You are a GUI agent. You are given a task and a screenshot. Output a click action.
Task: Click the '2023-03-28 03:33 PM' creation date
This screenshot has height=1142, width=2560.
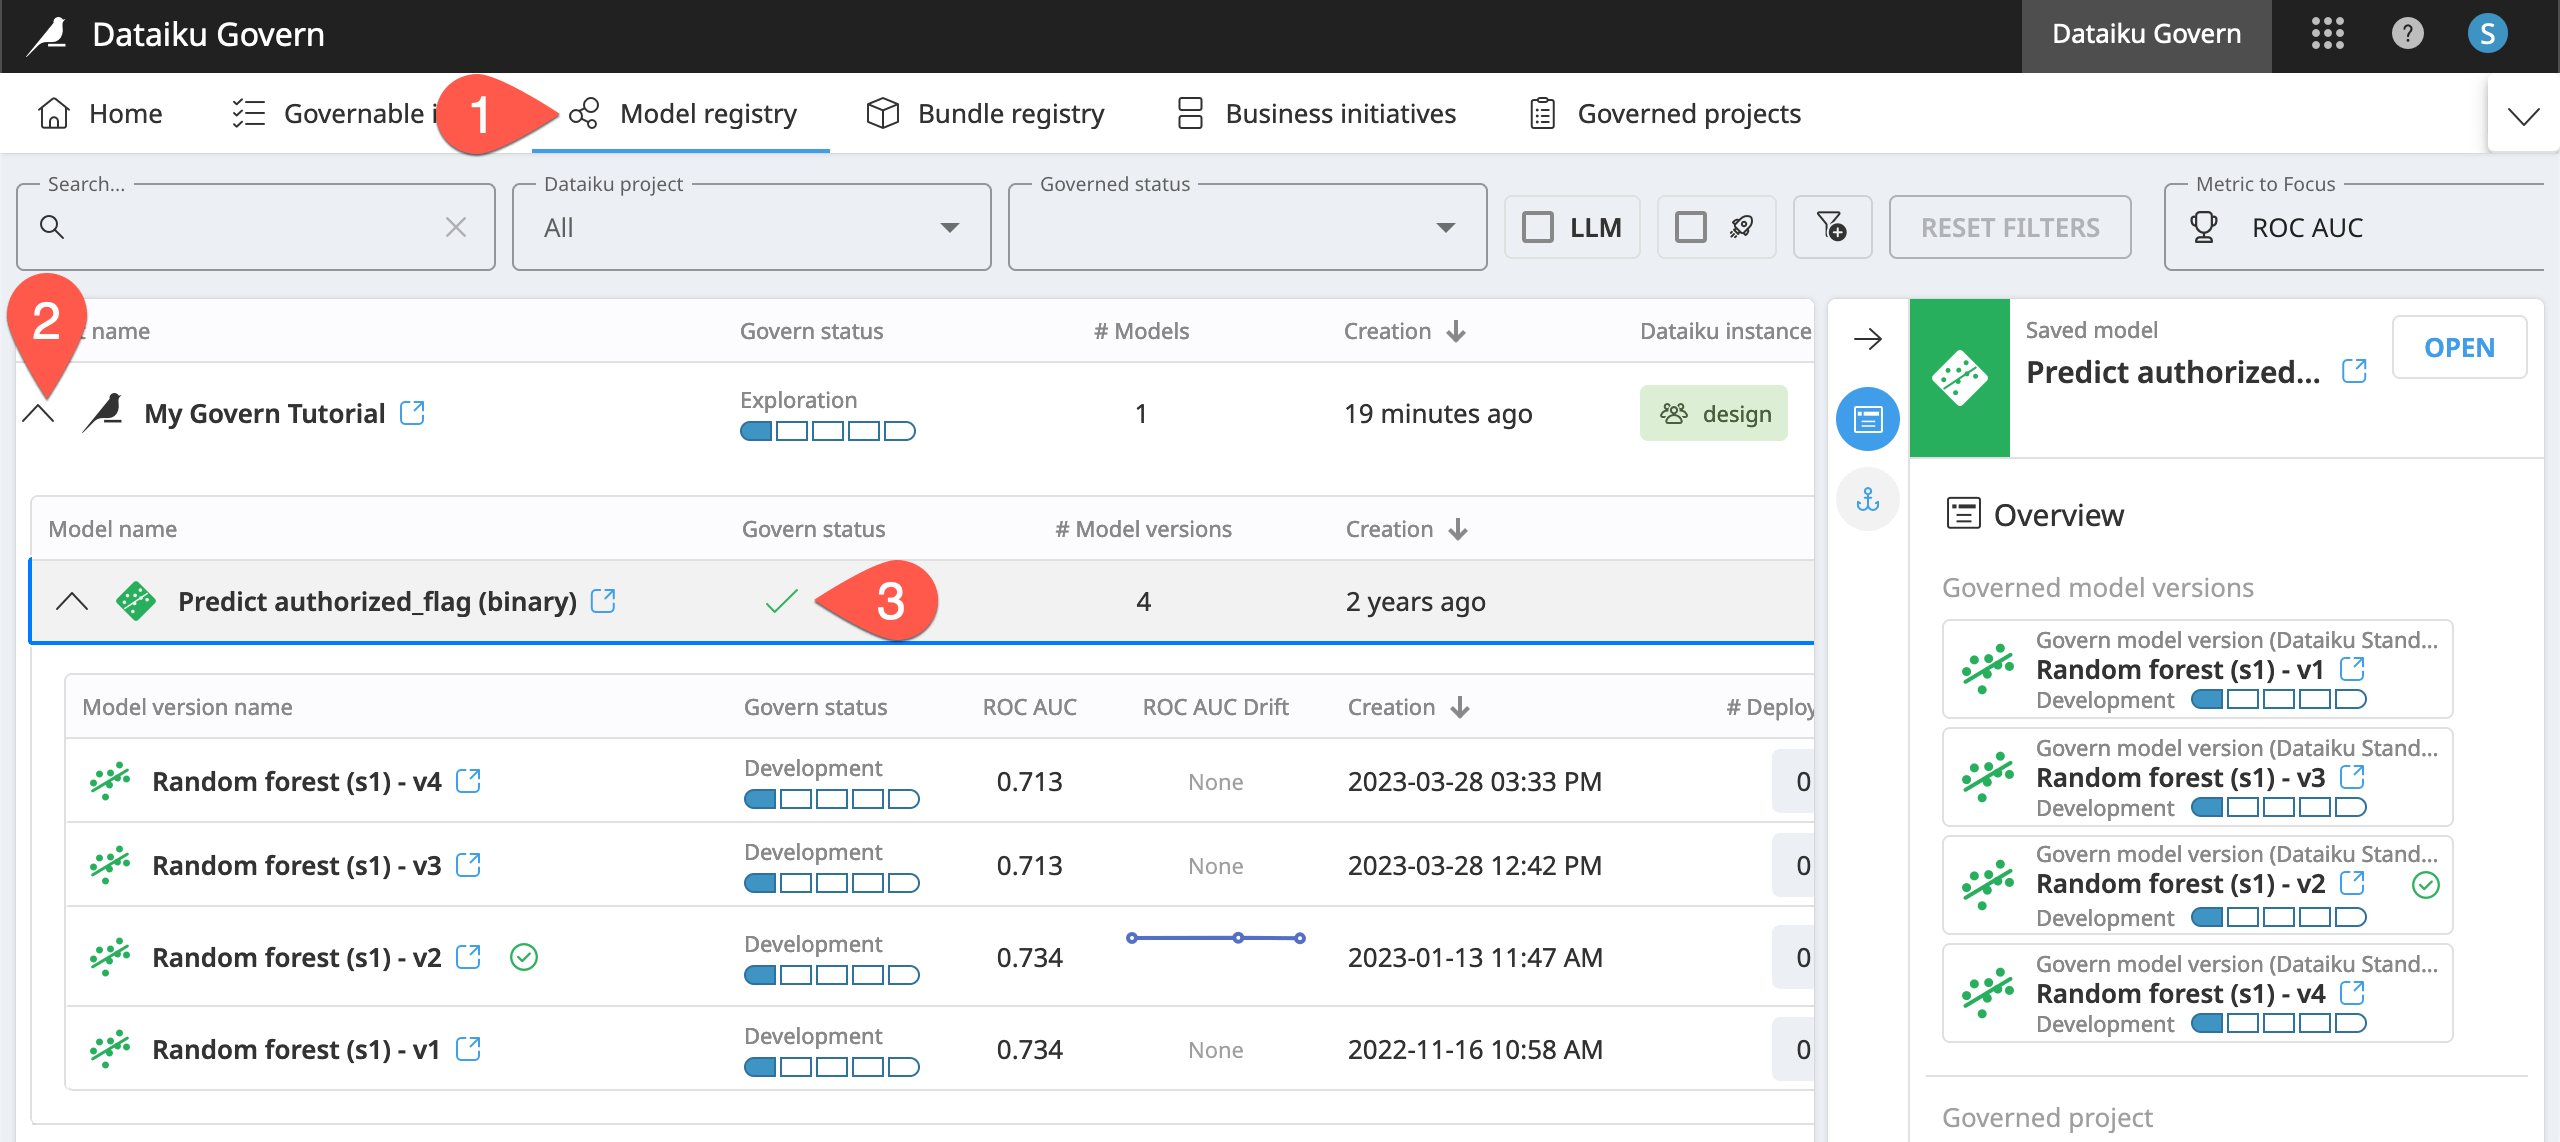click(1474, 781)
